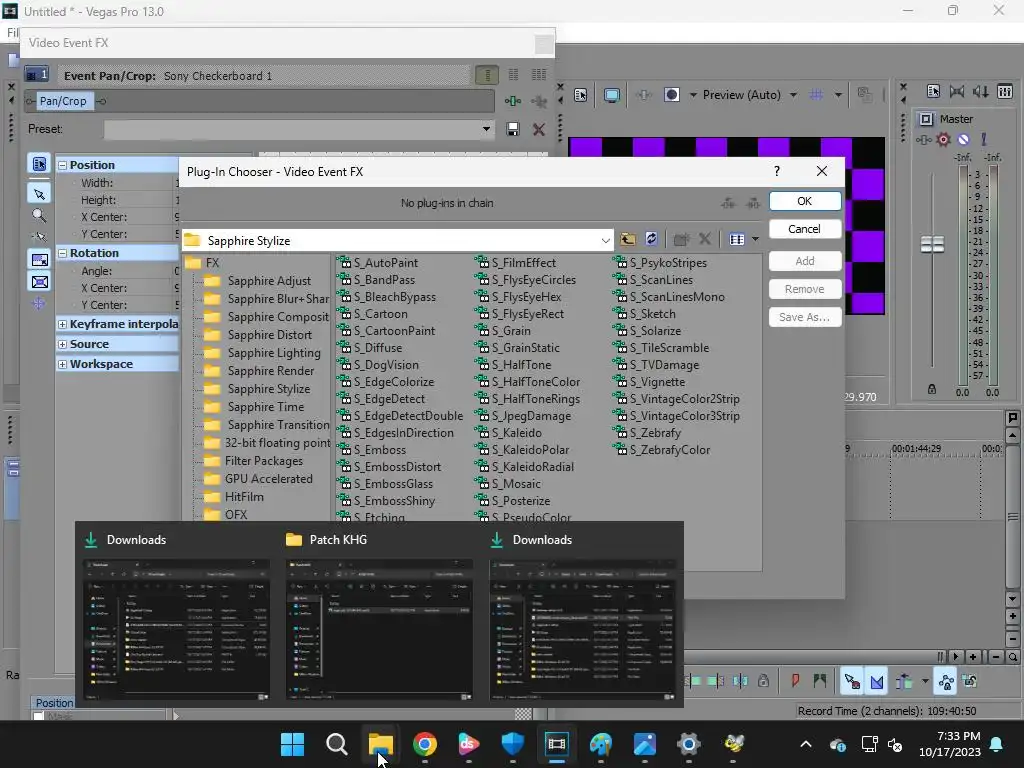Select the S_Kaleido plug-in
This screenshot has width=1024, height=768.
509,432
